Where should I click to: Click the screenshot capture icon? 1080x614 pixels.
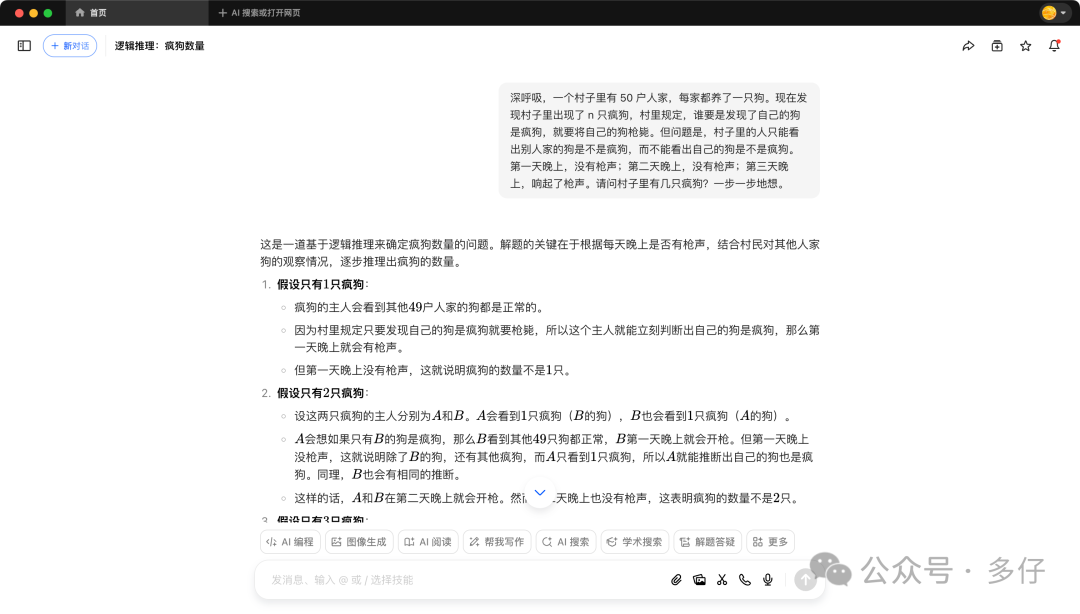click(x=699, y=580)
